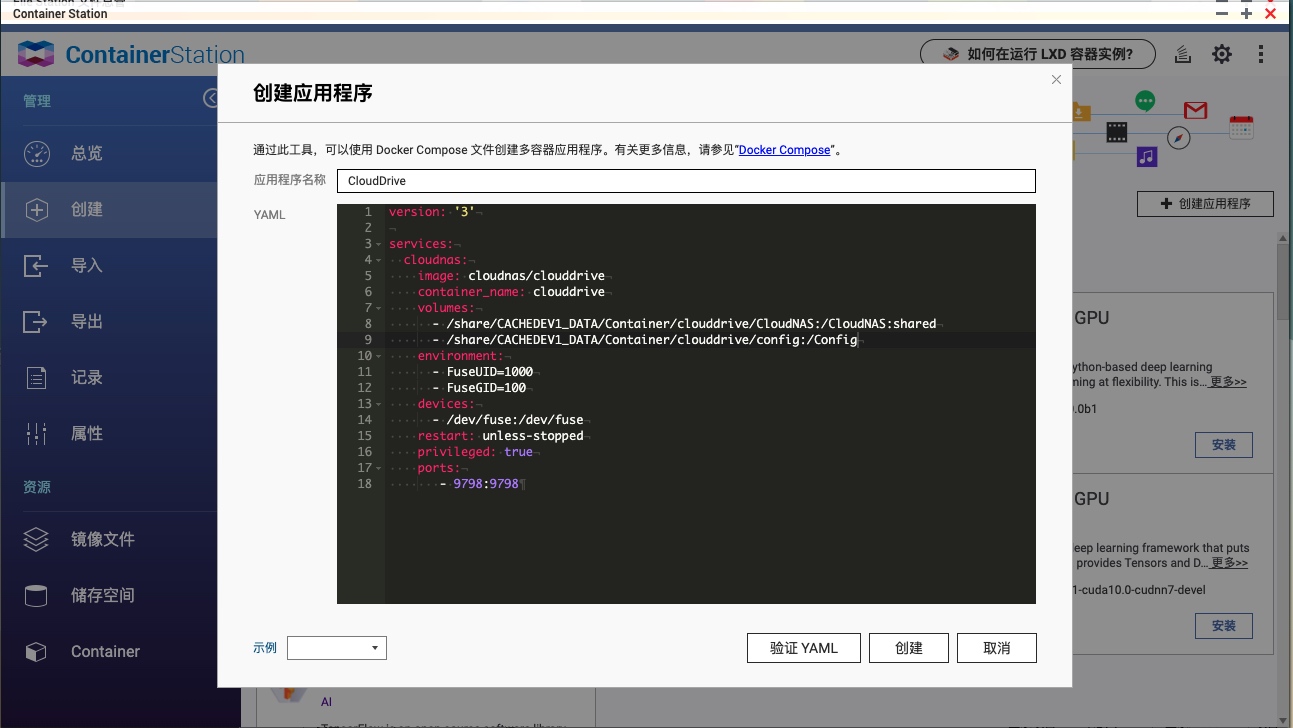The height and width of the screenshot is (728, 1293).
Task: Click the privileged: true line
Action: tap(475, 452)
